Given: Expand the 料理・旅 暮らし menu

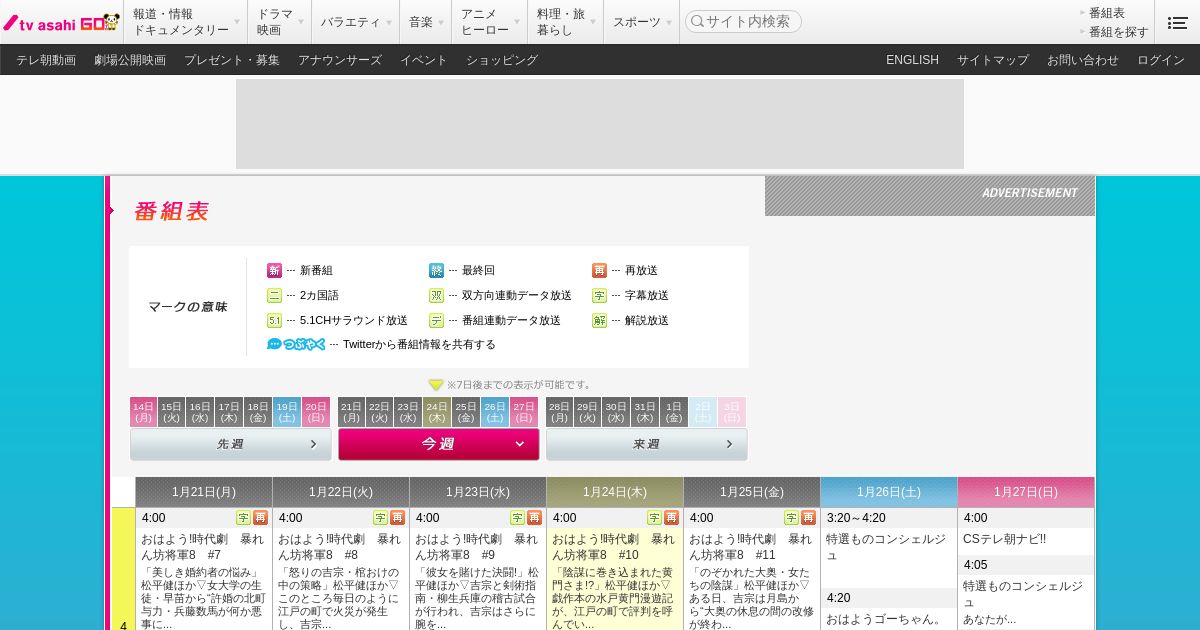Looking at the screenshot, I should coord(565,22).
